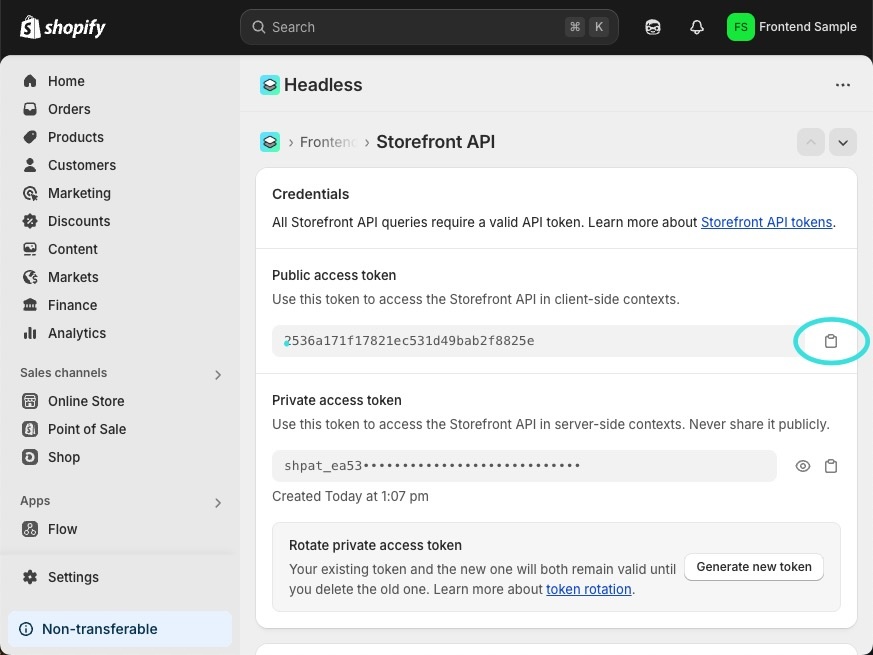
Task: Open the three-dot more actions menu
Action: tap(843, 85)
